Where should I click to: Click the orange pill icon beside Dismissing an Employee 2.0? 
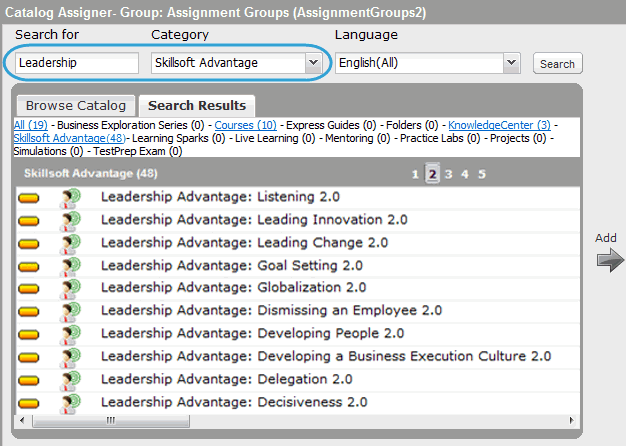pyautogui.click(x=28, y=311)
